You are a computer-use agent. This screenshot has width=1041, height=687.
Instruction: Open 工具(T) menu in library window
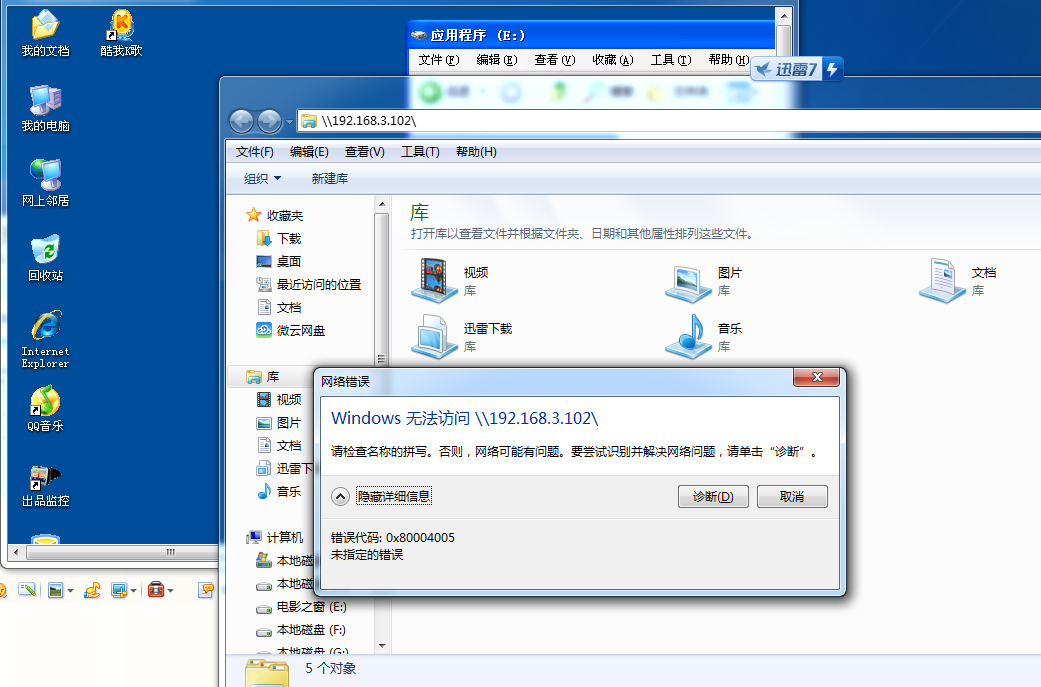420,152
